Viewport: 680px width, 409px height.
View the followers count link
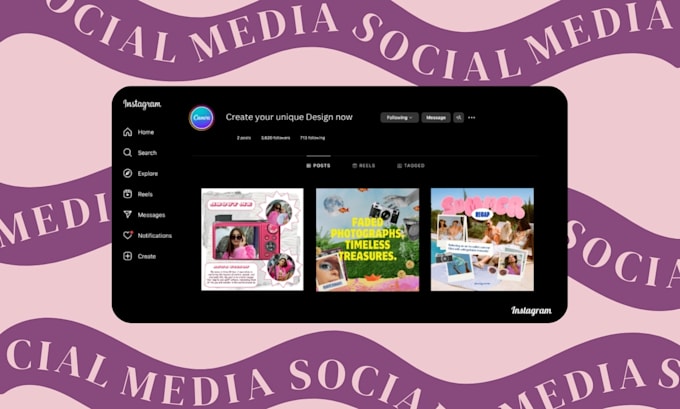coord(275,138)
